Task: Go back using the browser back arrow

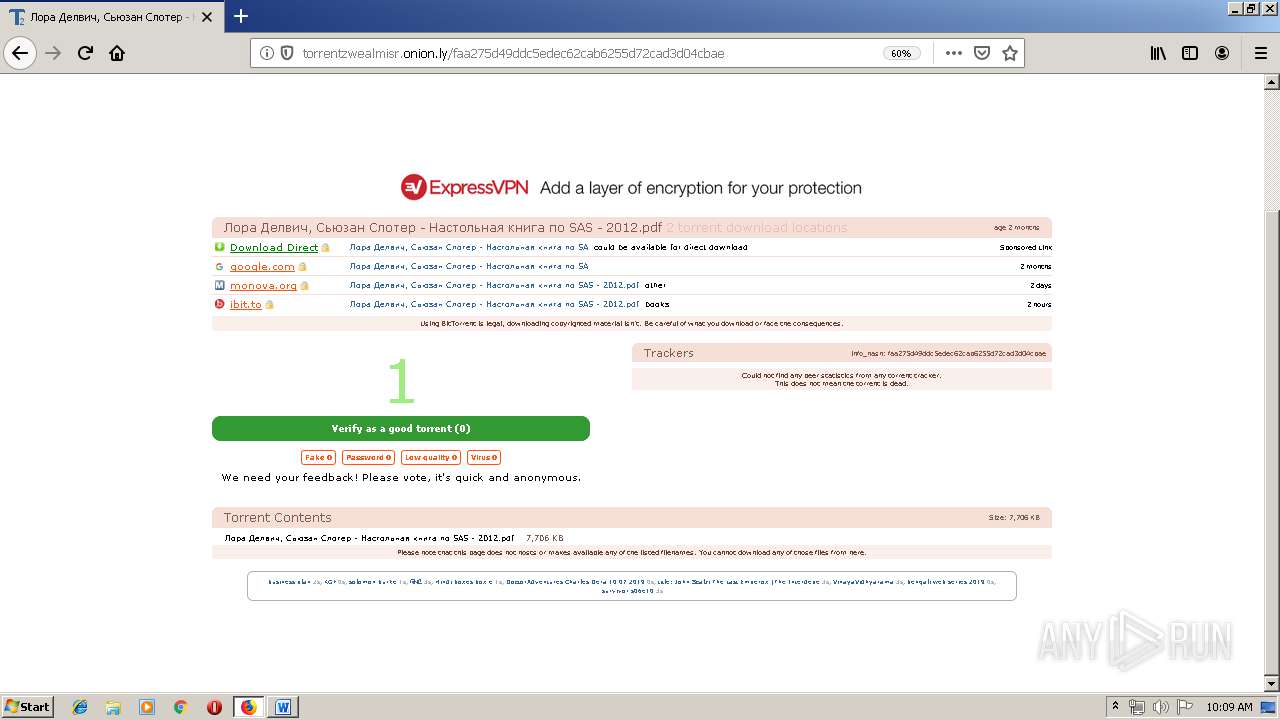Action: 20,53
